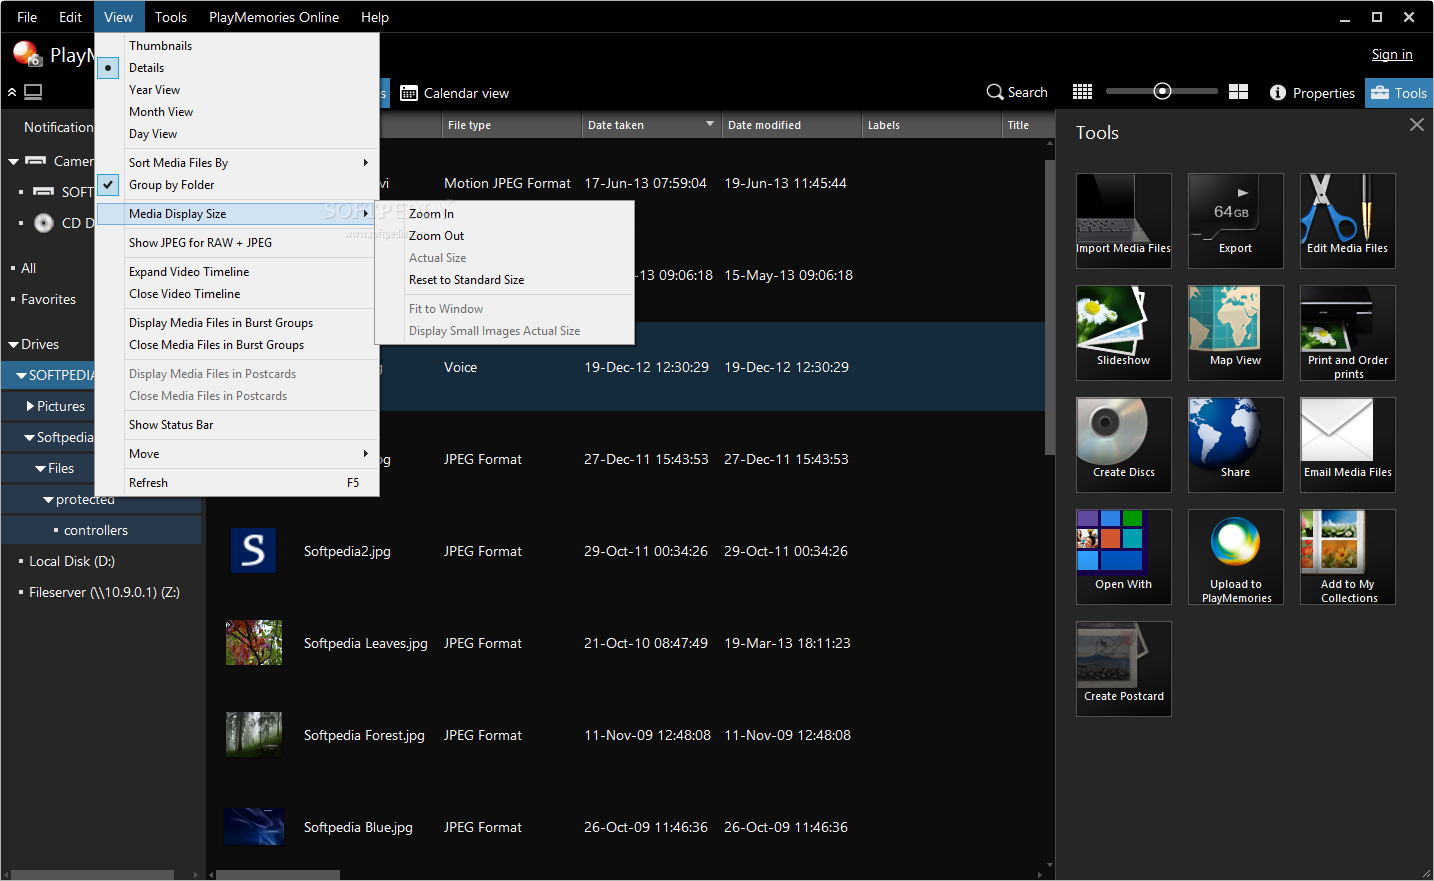Open Print and Order prints tool
The height and width of the screenshot is (881, 1434).
1348,333
